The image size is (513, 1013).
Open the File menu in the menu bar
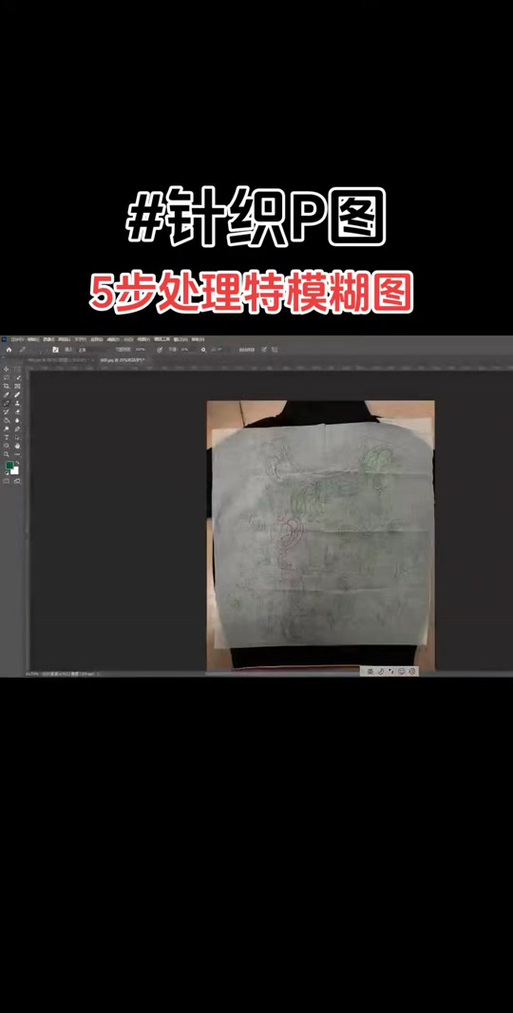point(16,339)
